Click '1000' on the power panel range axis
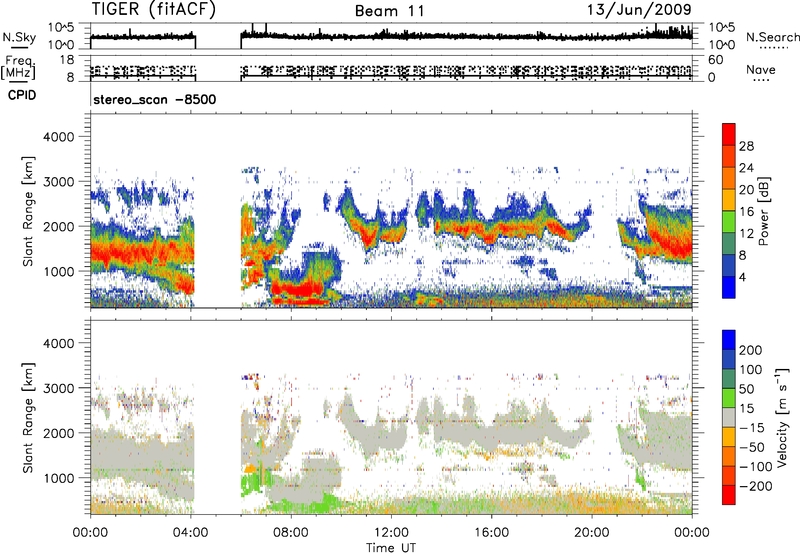Viewport: 800px width, 554px height. click(58, 271)
